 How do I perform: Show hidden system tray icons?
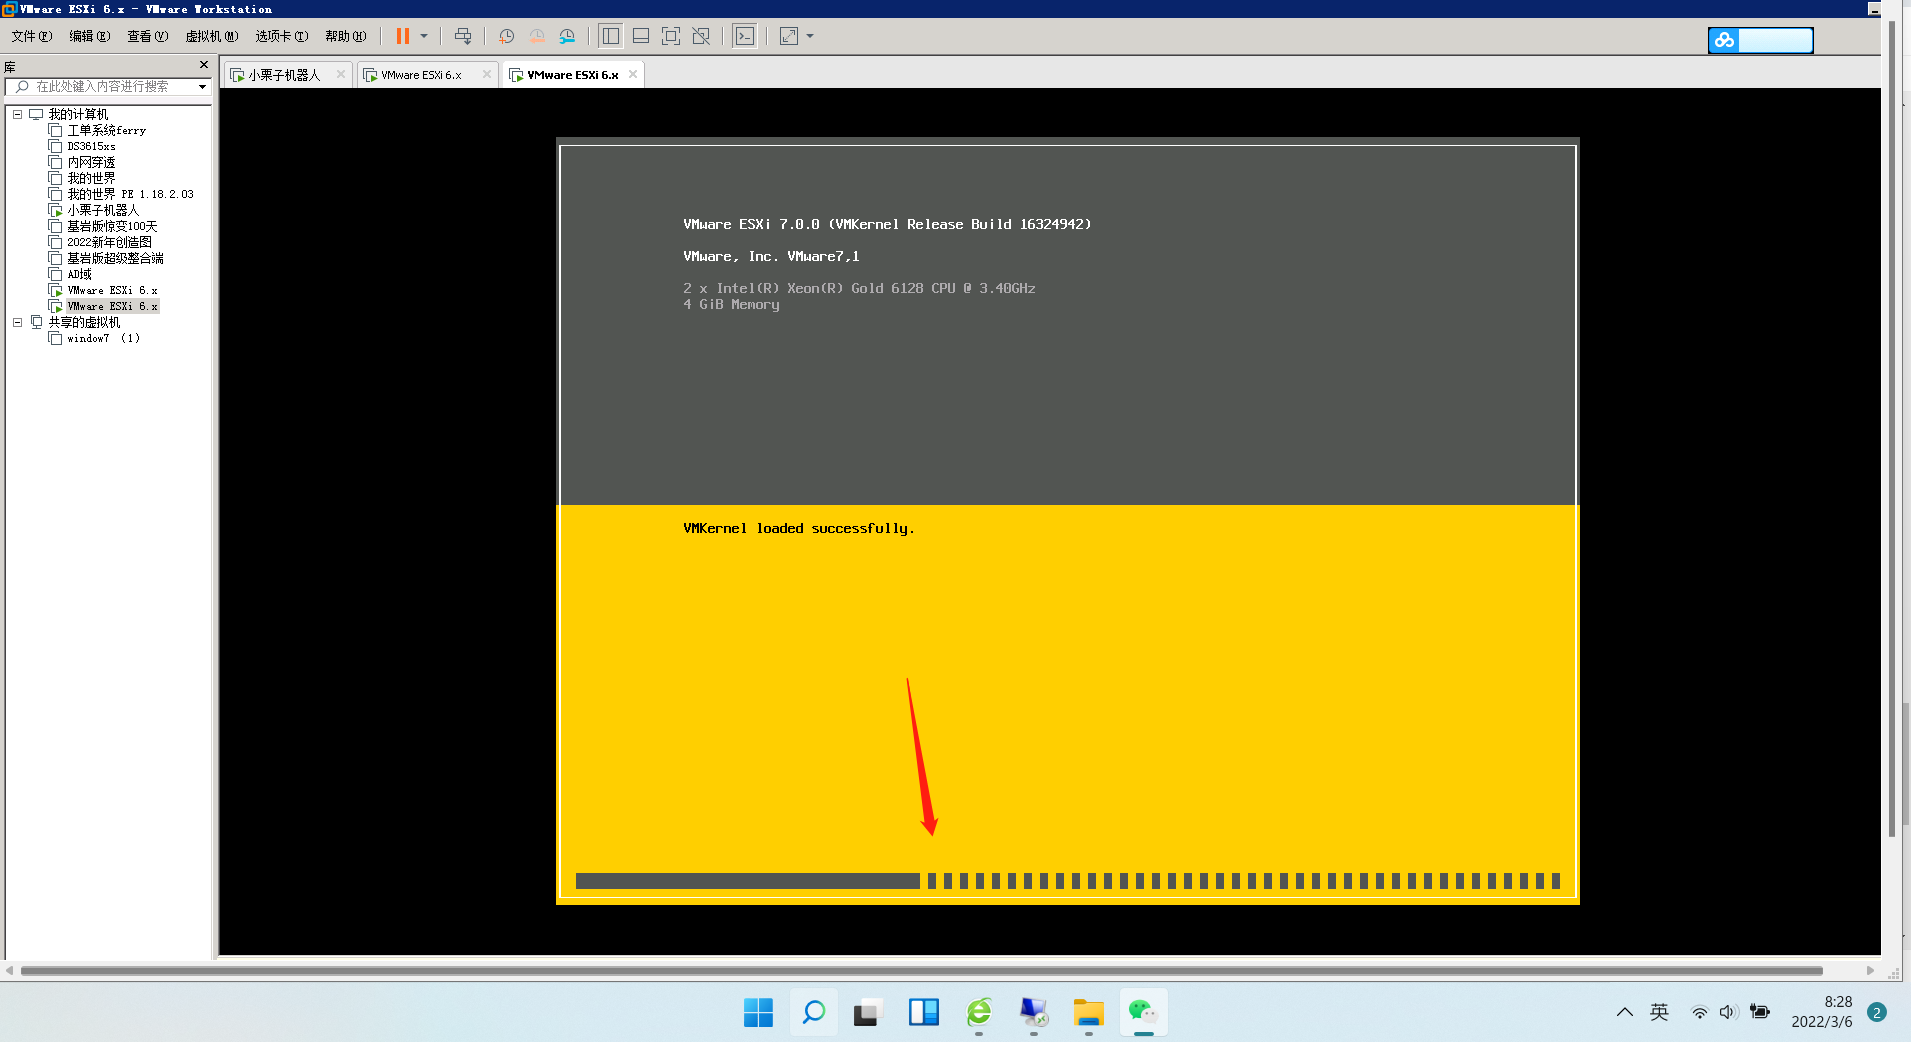[x=1625, y=1013]
